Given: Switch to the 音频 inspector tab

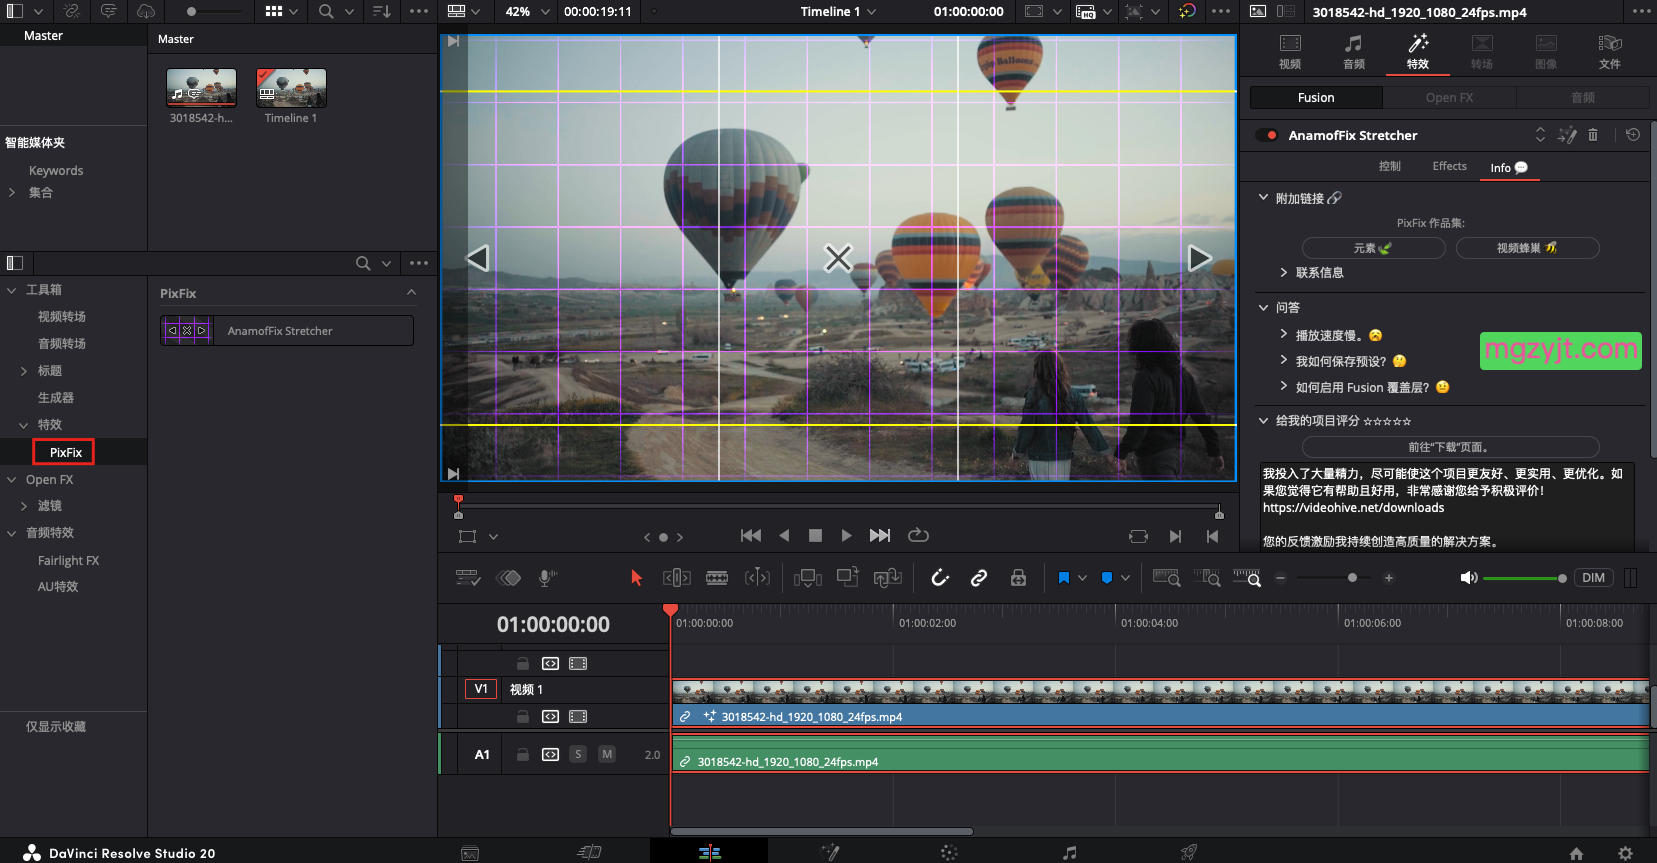Looking at the screenshot, I should click(x=1353, y=51).
